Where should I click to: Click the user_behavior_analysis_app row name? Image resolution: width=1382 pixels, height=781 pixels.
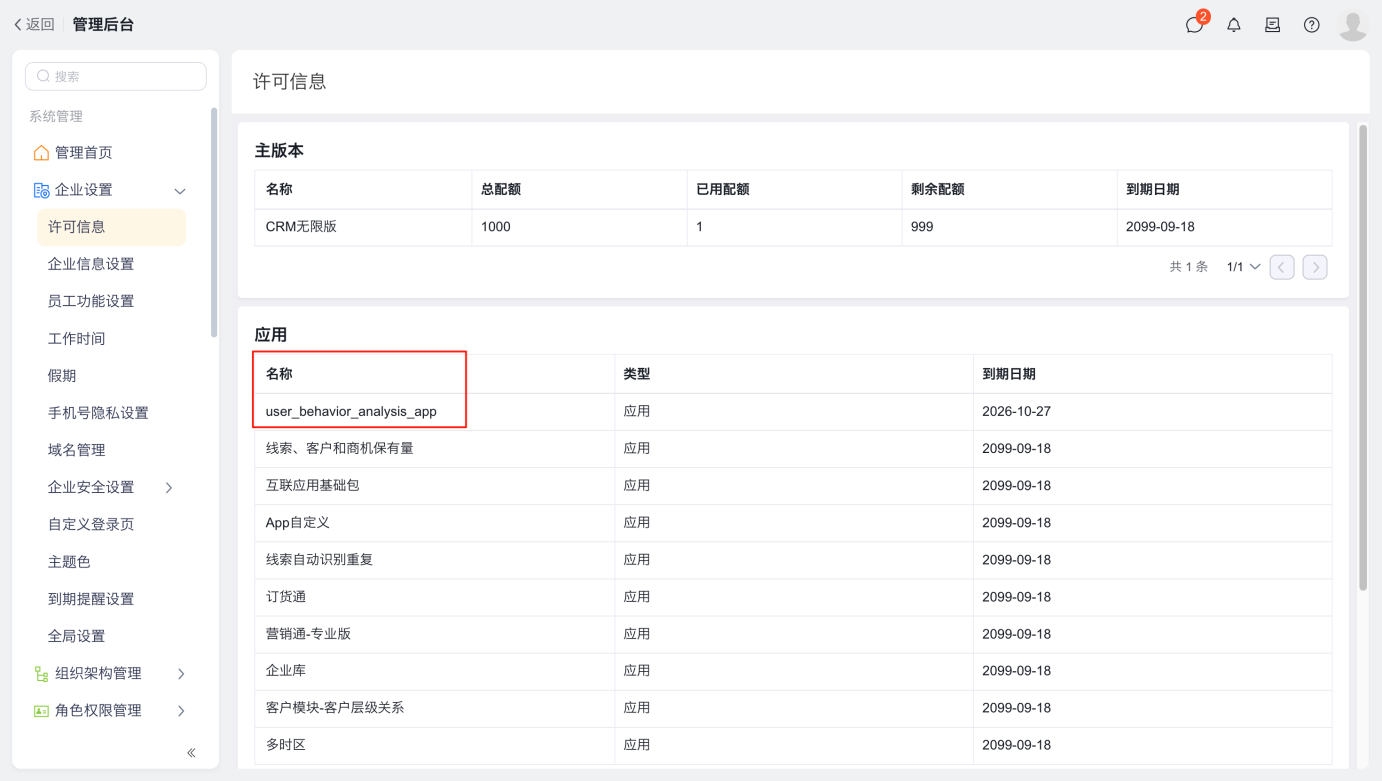pyautogui.click(x=351, y=412)
